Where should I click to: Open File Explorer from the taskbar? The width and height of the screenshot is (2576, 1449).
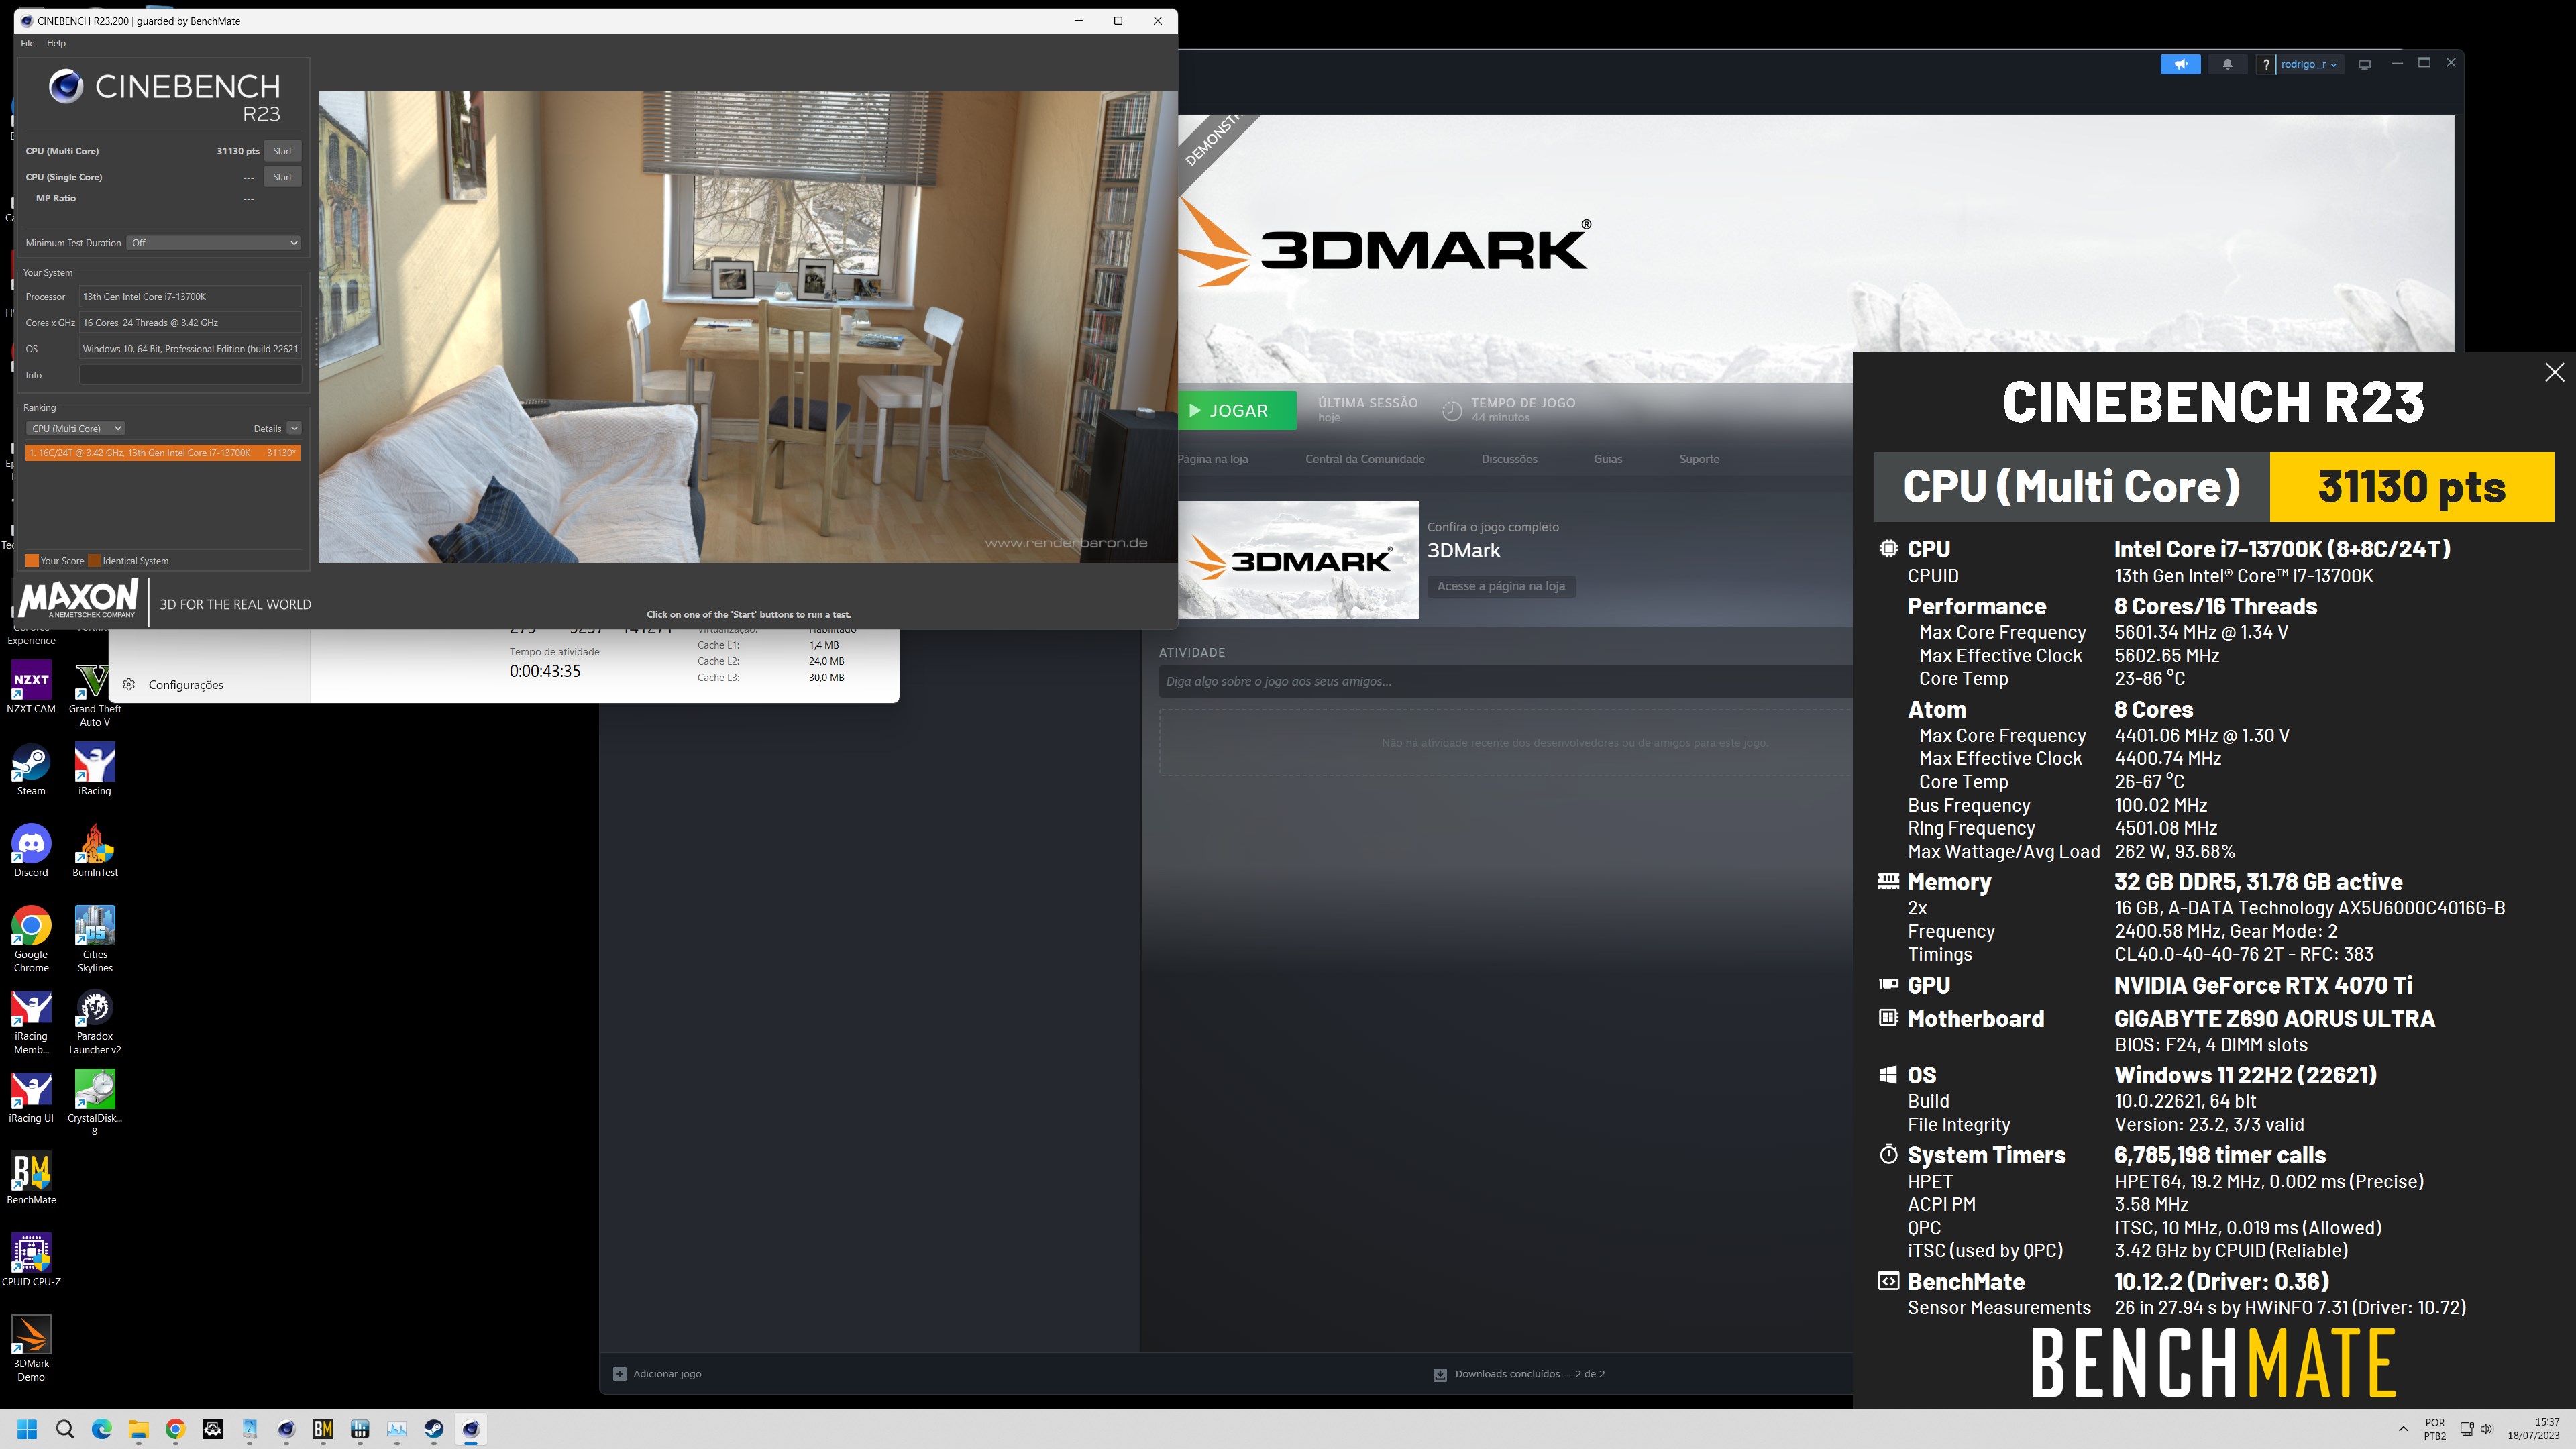[x=138, y=1429]
